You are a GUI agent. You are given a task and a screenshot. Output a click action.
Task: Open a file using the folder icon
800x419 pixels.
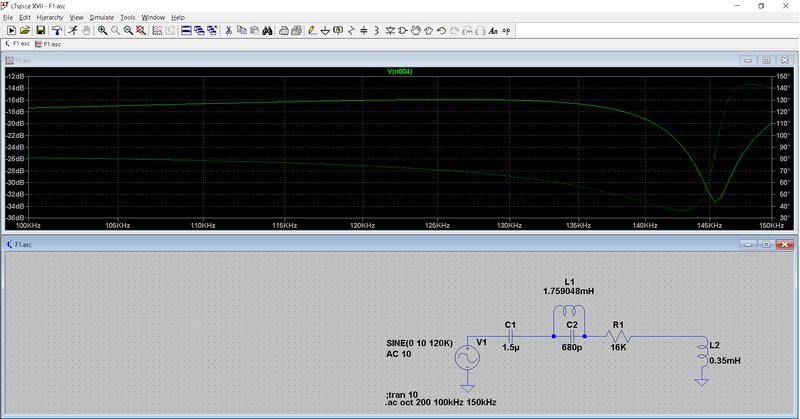(x=24, y=31)
